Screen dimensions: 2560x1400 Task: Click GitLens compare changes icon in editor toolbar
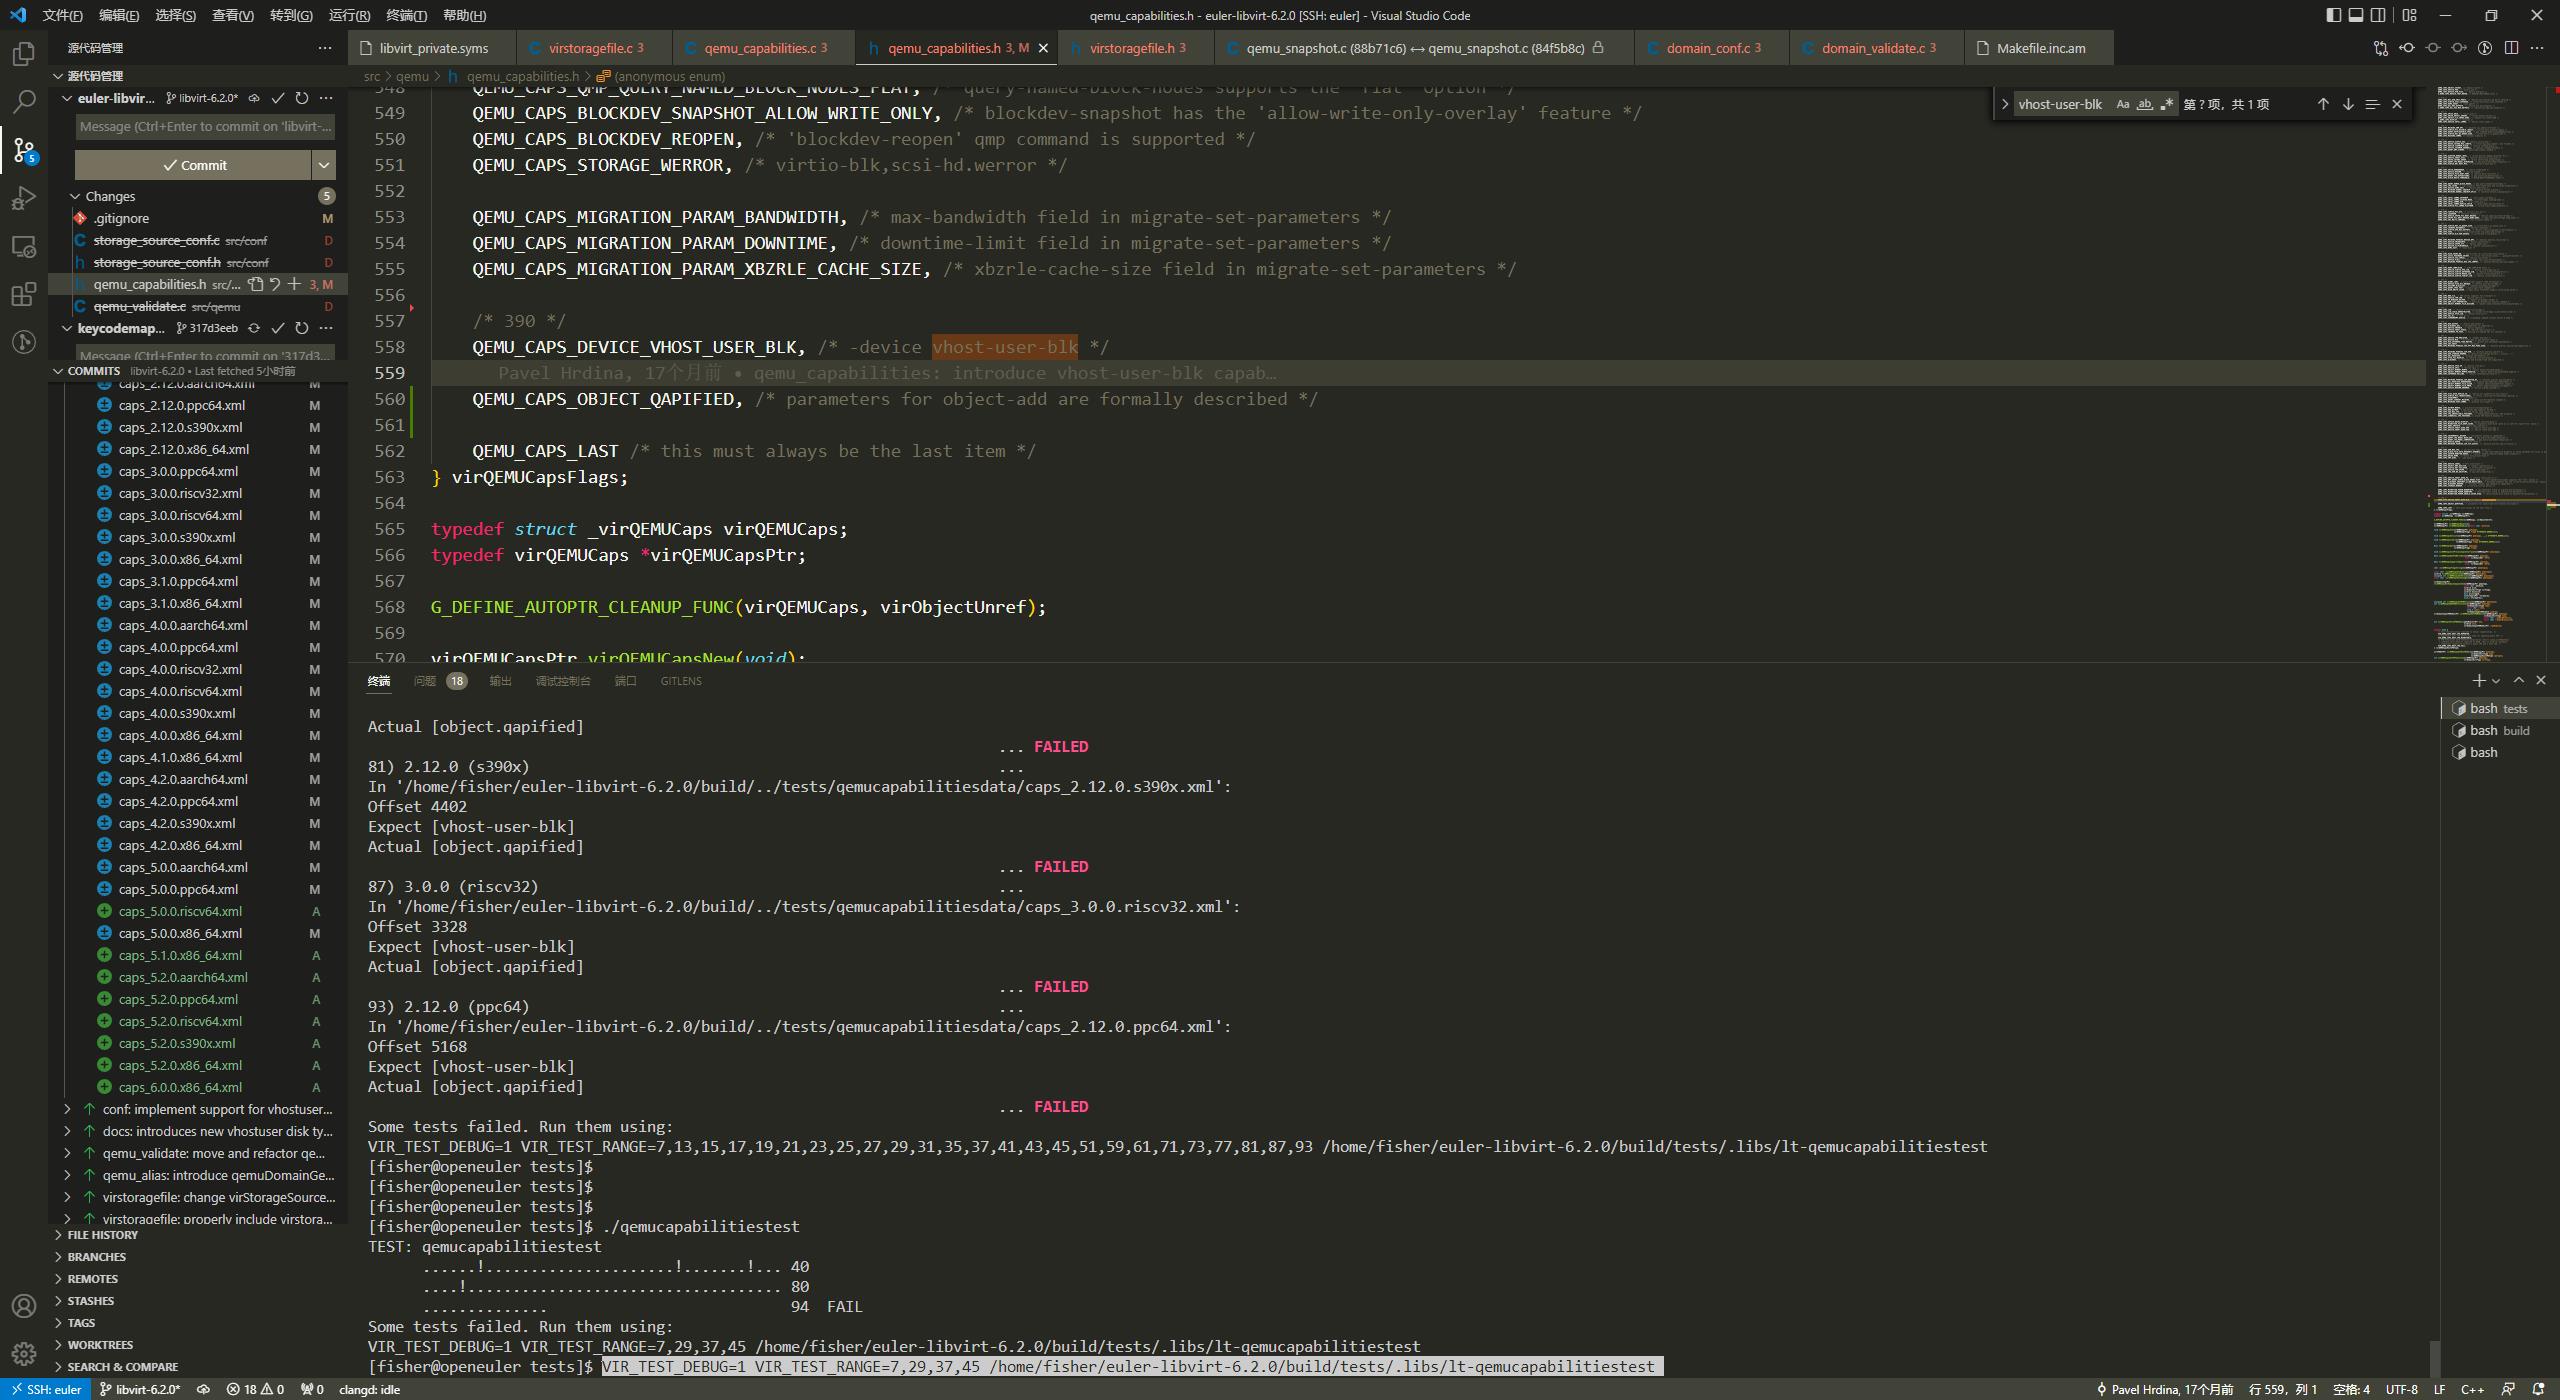[x=2381, y=48]
